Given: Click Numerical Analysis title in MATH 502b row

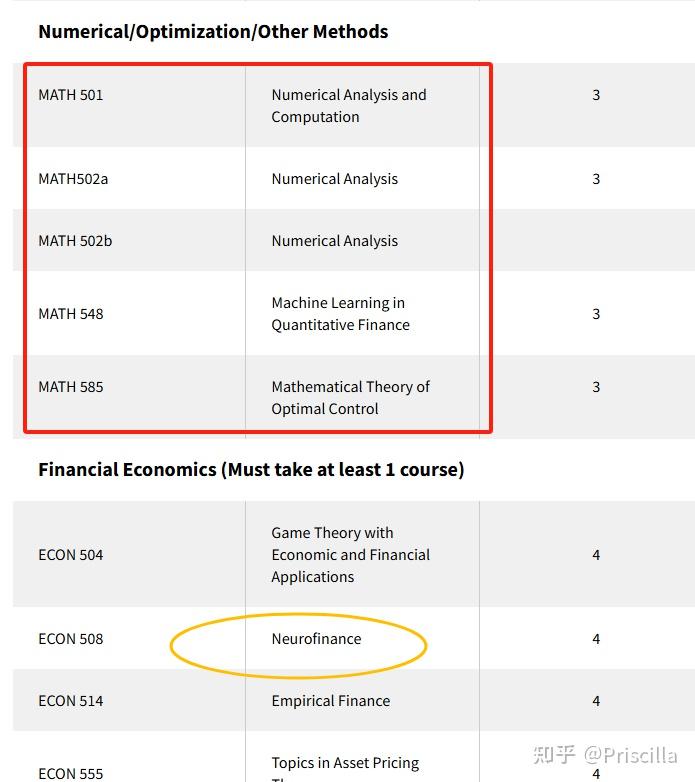Looking at the screenshot, I should tap(334, 241).
